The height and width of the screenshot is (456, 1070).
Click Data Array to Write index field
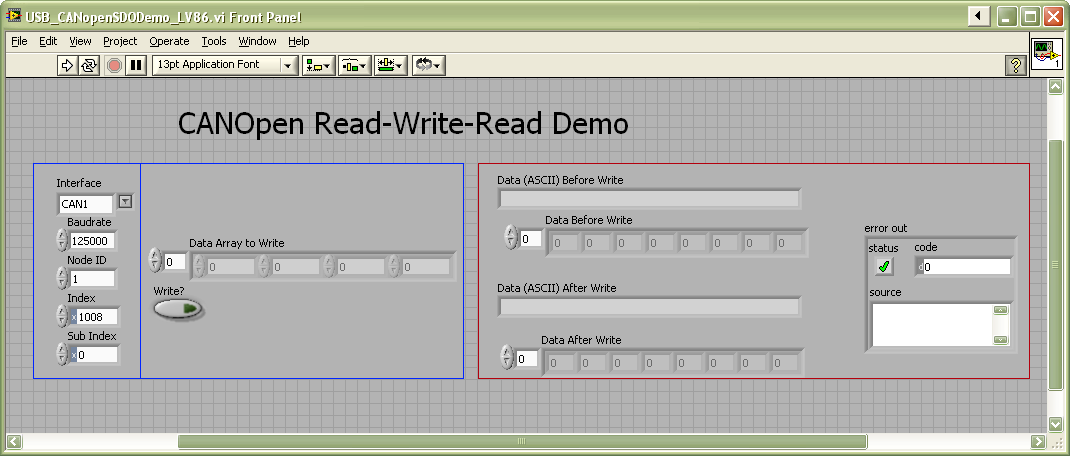click(x=174, y=261)
